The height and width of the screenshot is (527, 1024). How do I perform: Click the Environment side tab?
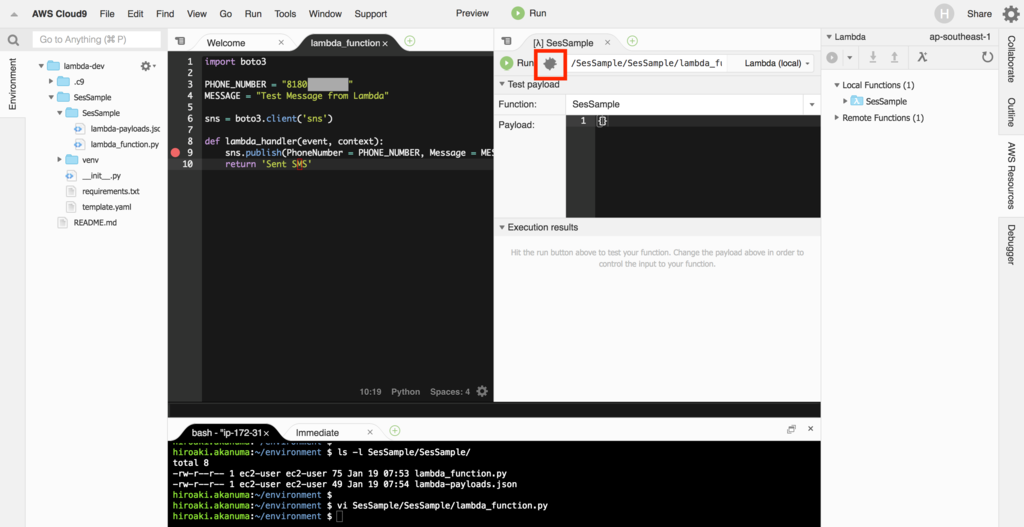tap(12, 84)
